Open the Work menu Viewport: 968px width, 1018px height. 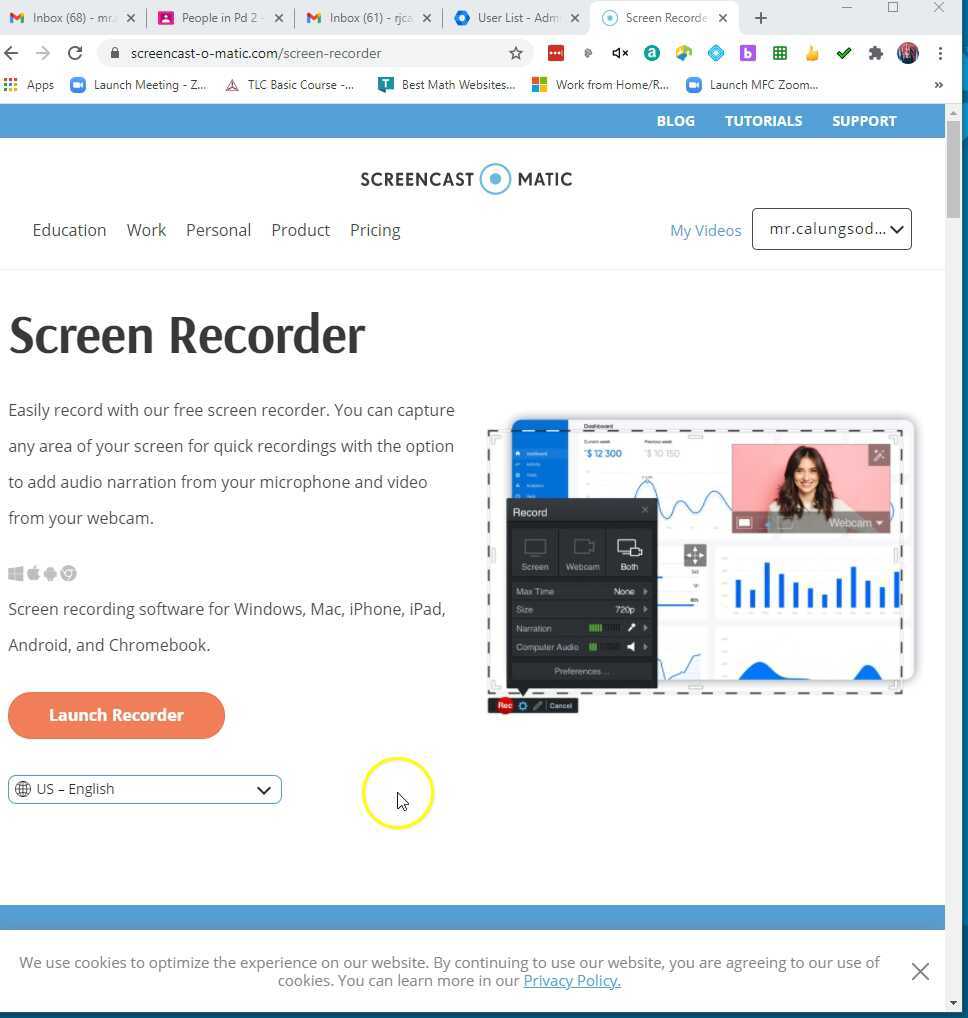[x=146, y=230]
